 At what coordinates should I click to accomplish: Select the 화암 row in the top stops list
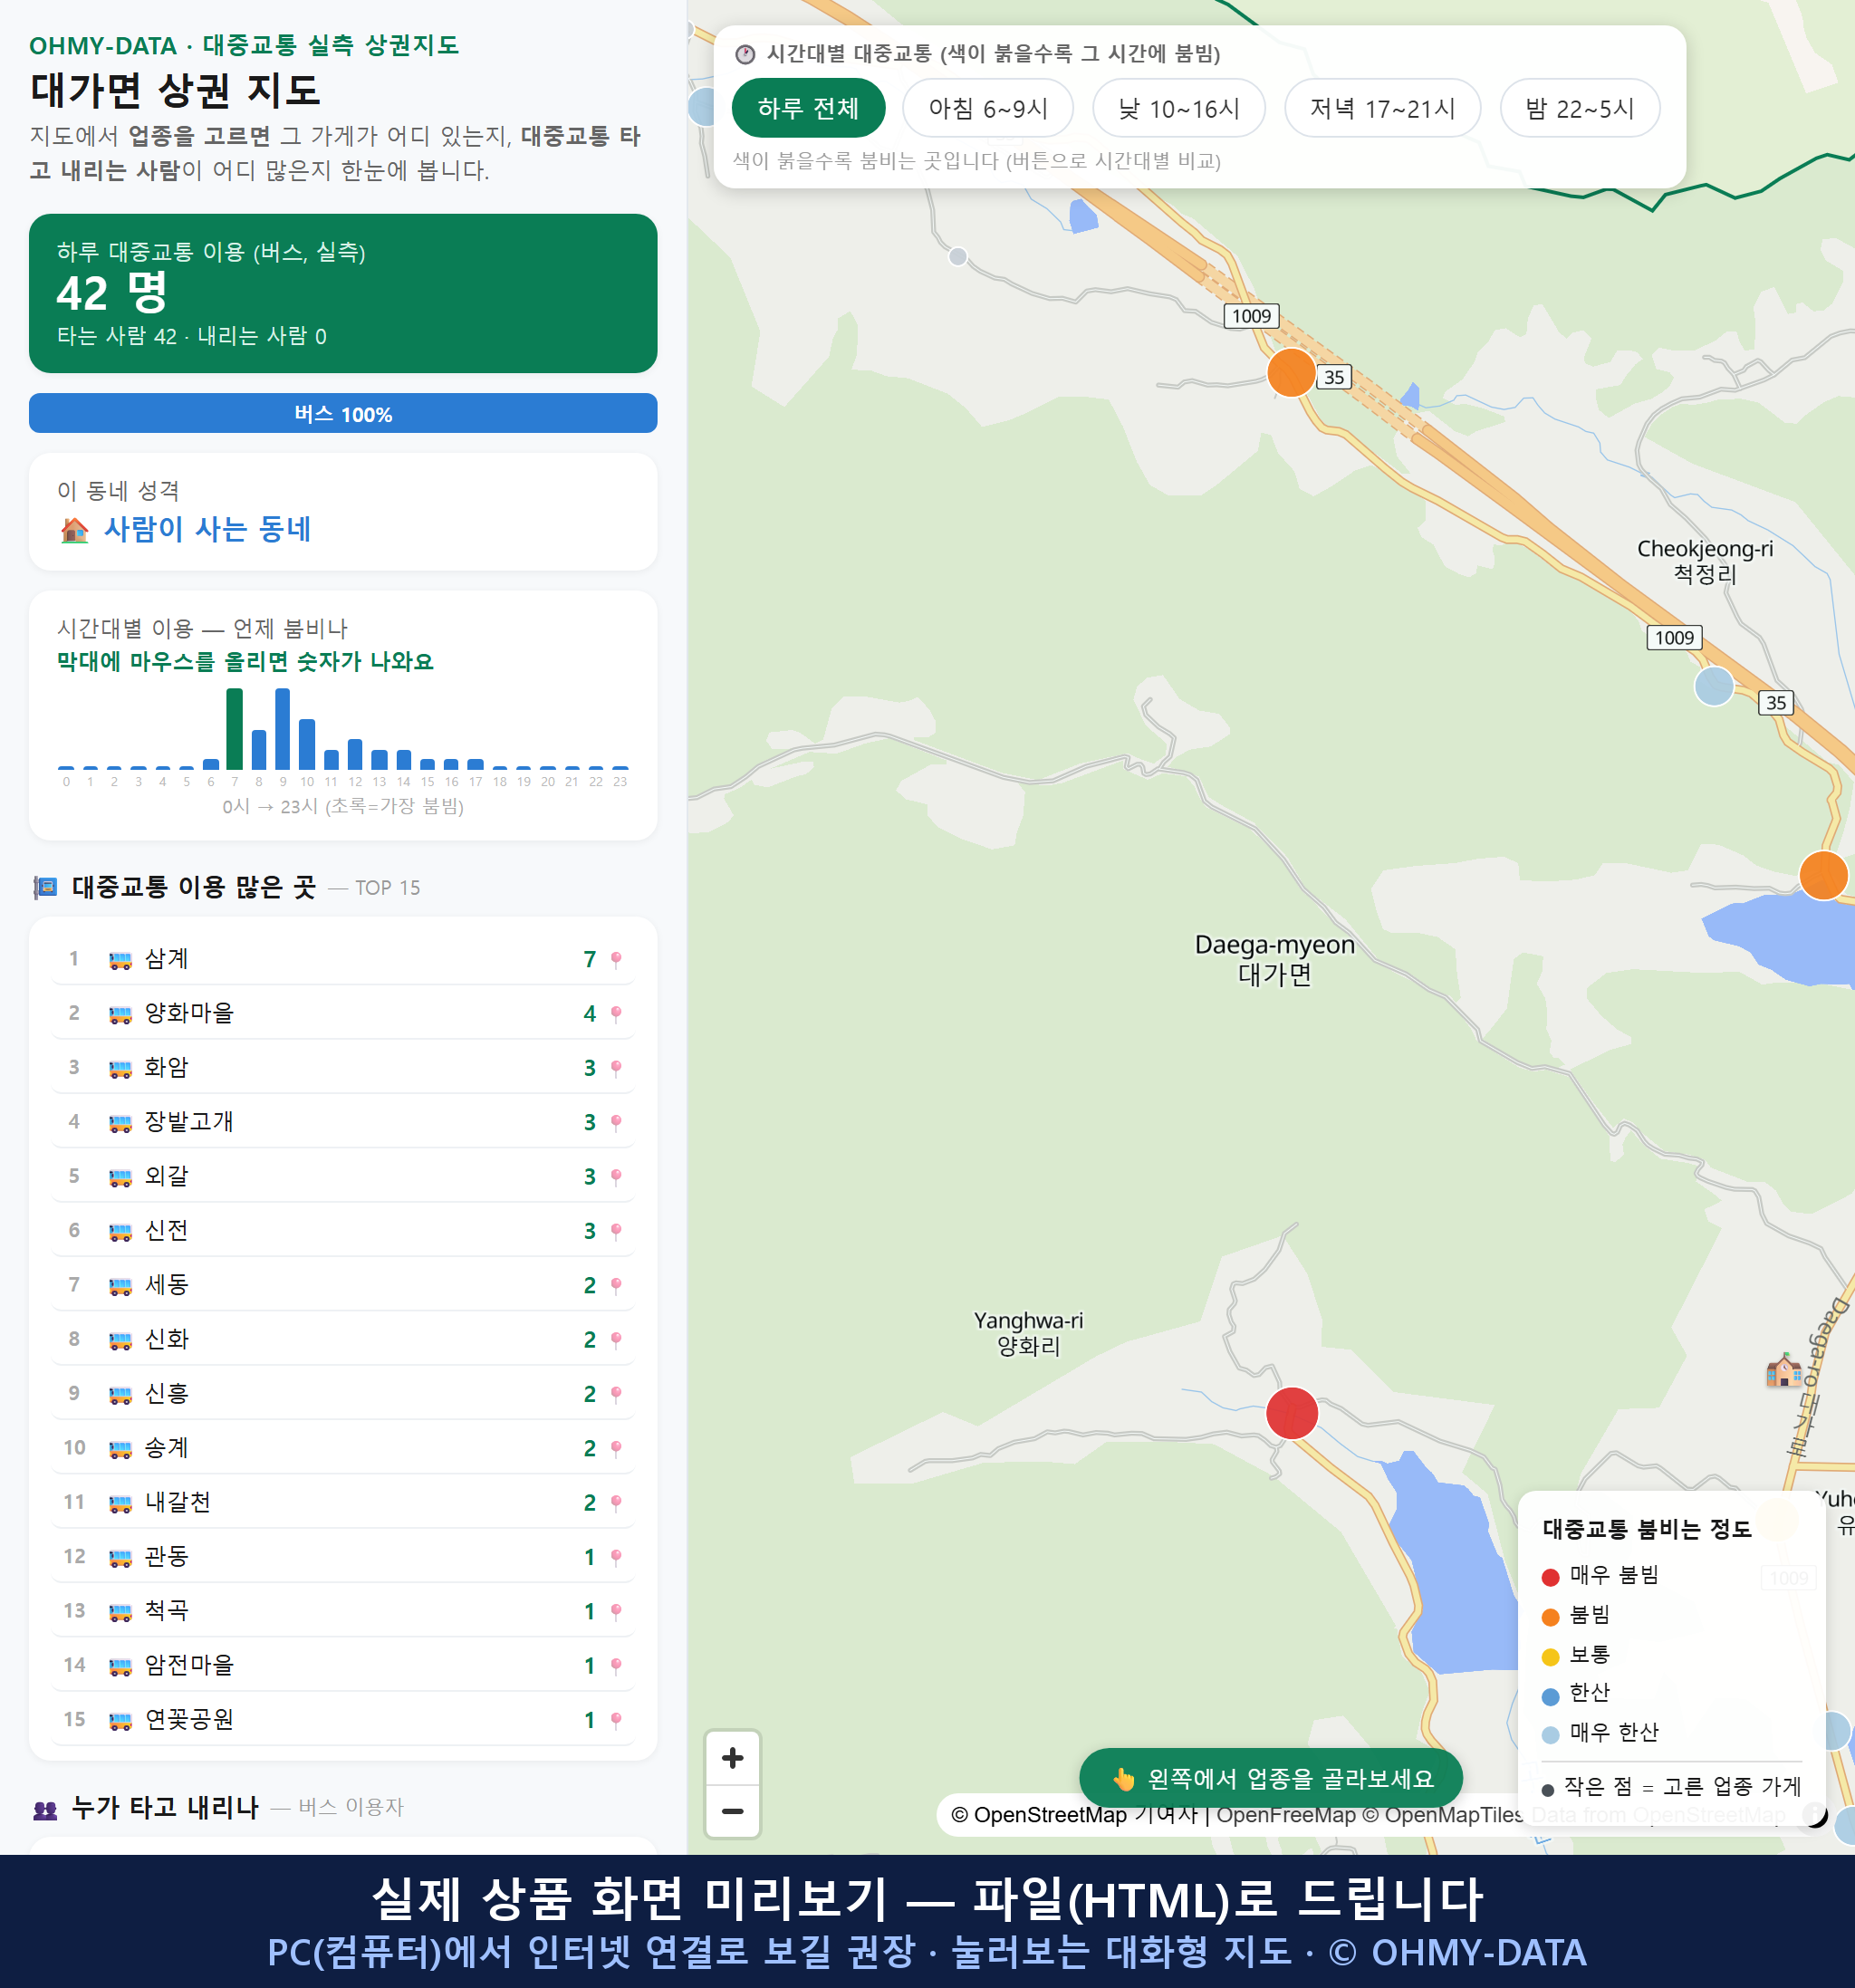pos(343,1068)
